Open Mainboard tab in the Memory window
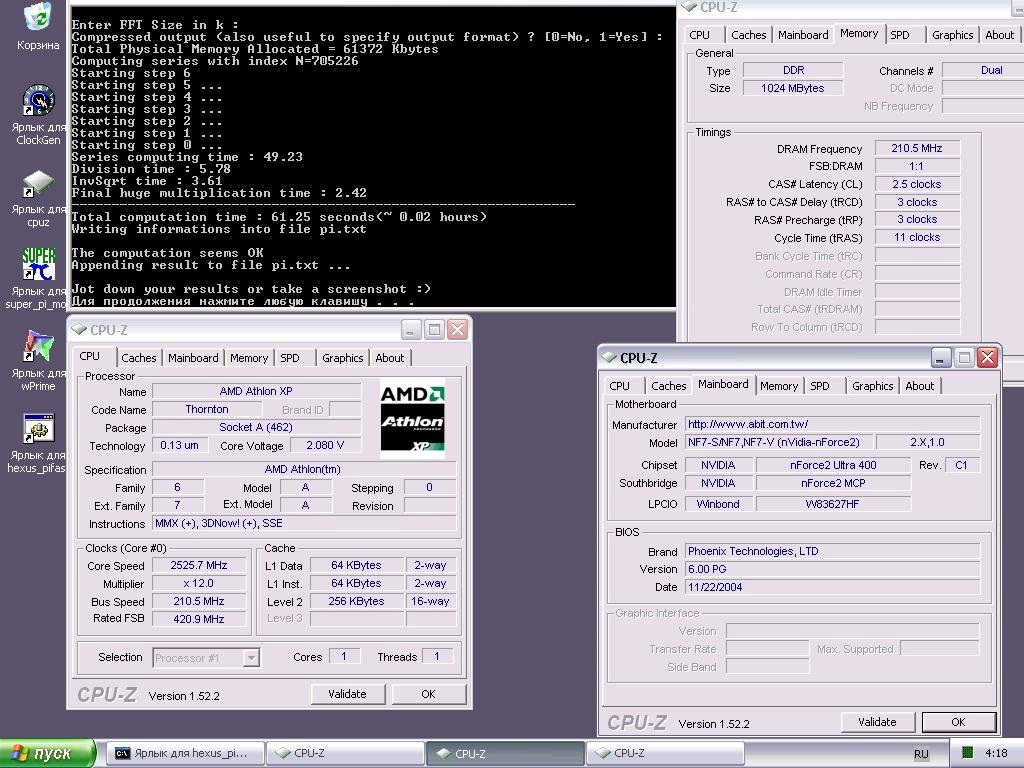1024x768 pixels. pyautogui.click(x=803, y=35)
